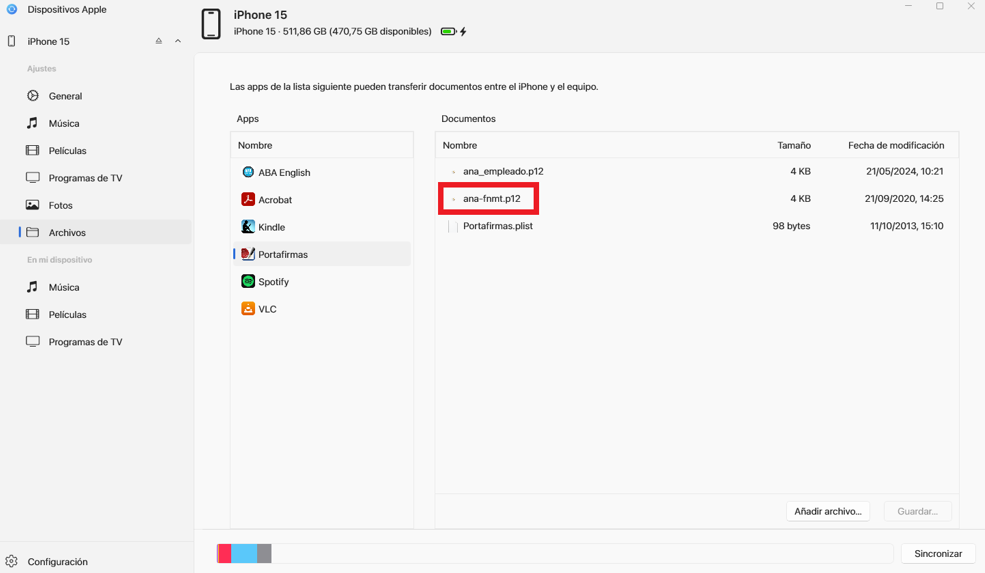Click the Sincronizar button
The height and width of the screenshot is (573, 985).
938,554
